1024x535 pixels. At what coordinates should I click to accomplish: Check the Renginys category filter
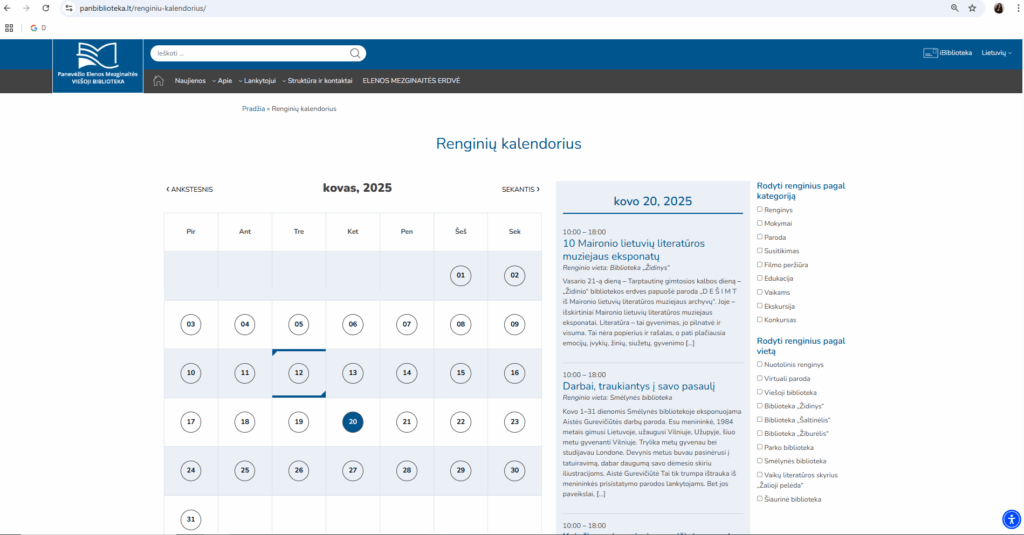point(760,210)
